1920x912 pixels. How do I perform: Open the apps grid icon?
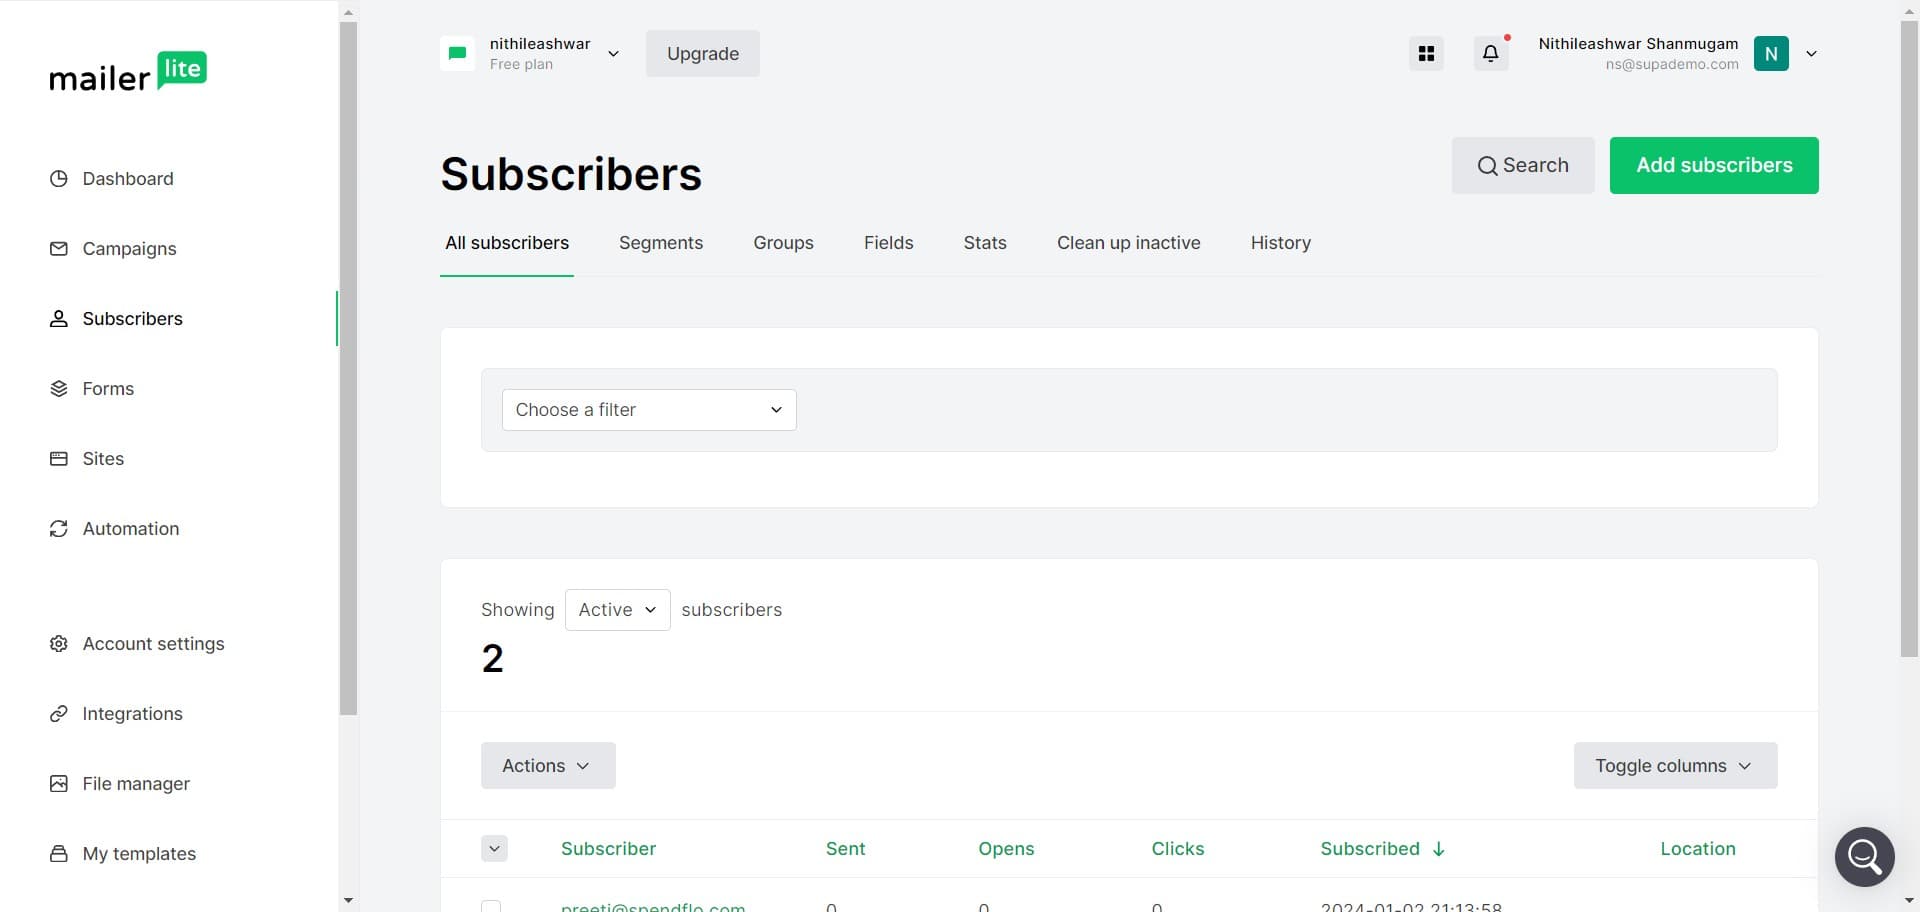click(1426, 54)
